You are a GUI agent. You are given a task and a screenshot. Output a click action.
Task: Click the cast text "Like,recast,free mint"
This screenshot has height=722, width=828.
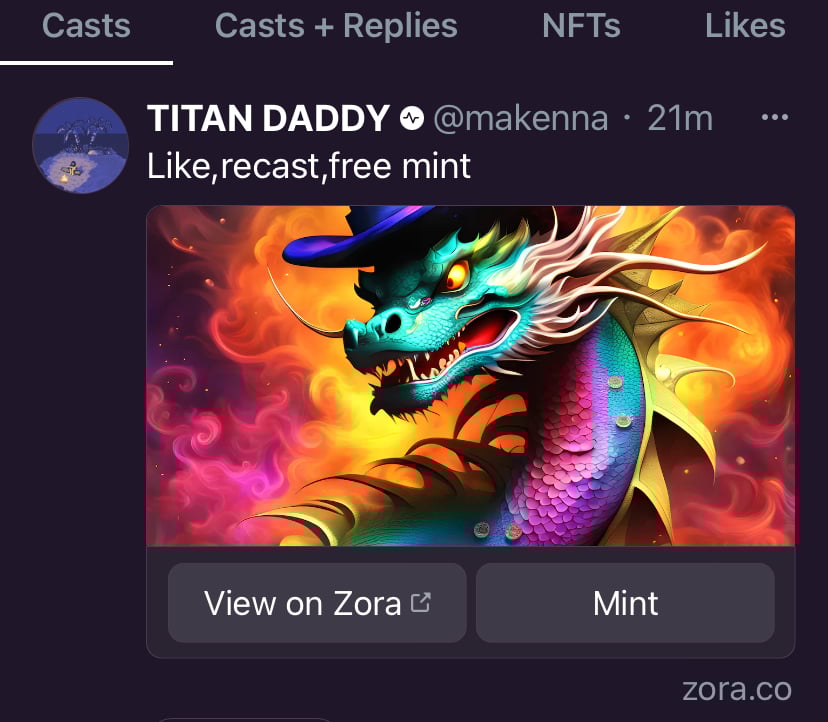point(308,166)
